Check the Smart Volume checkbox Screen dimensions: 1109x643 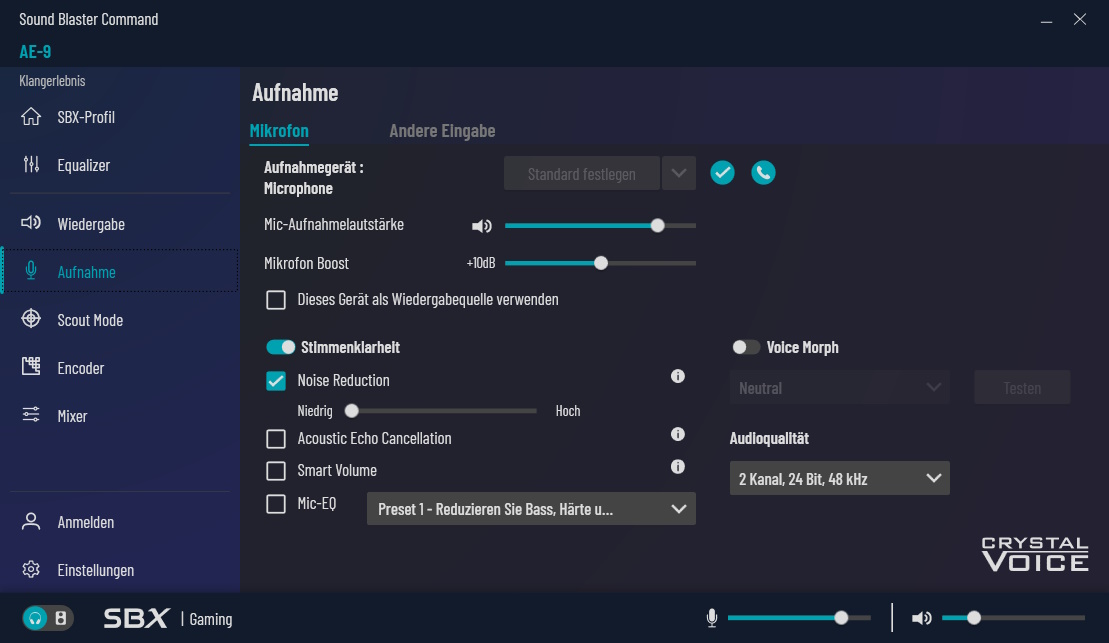pyautogui.click(x=276, y=471)
